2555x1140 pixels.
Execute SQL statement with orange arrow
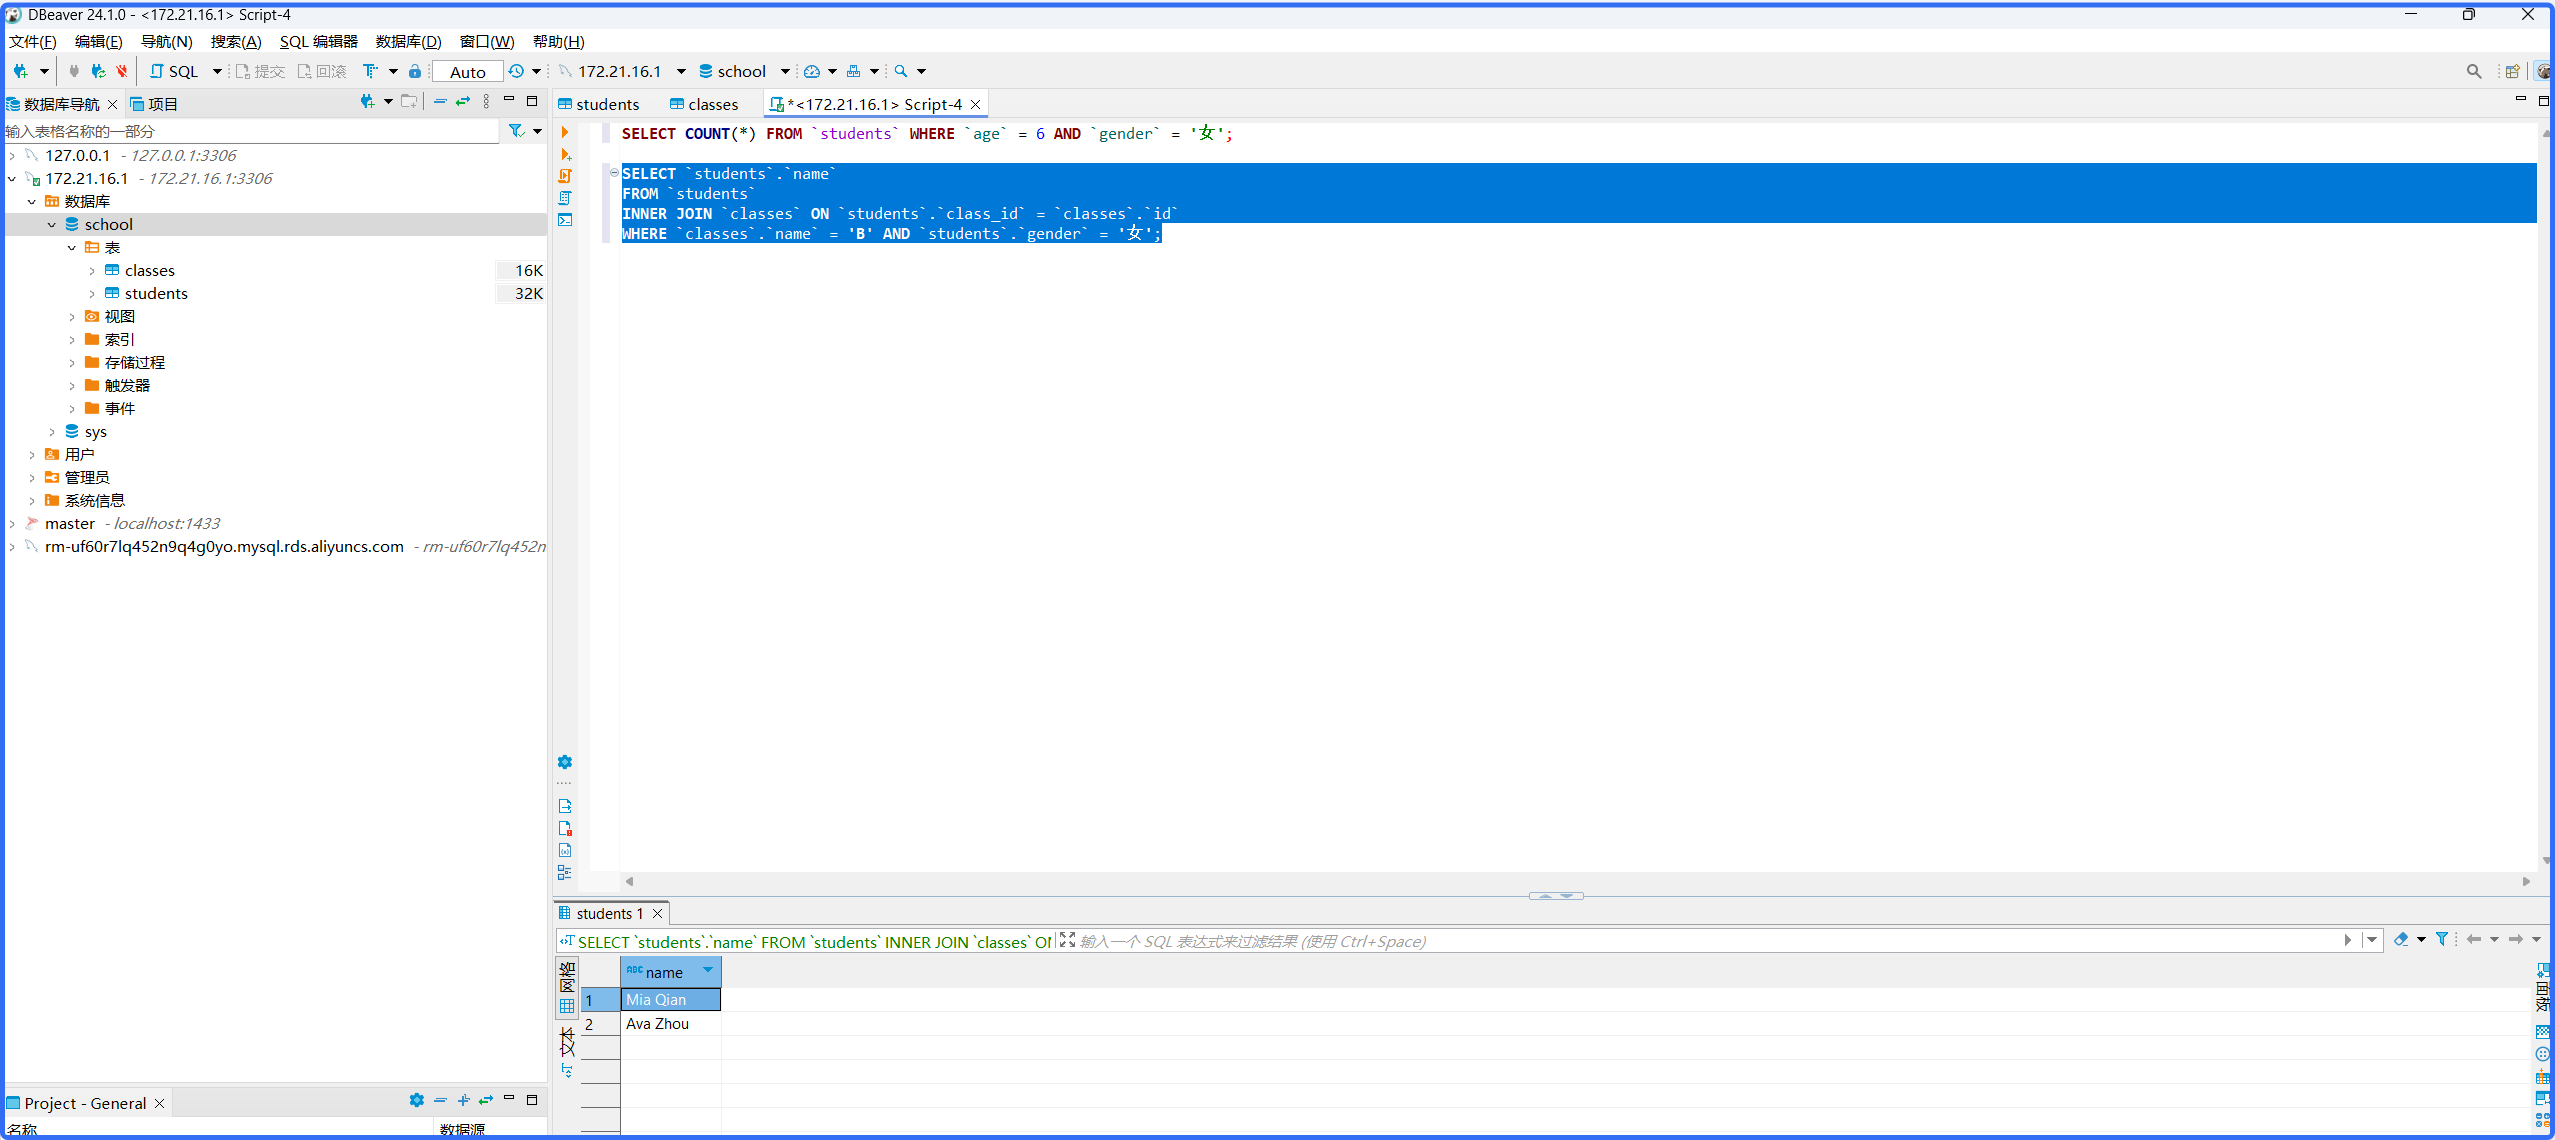[x=565, y=132]
